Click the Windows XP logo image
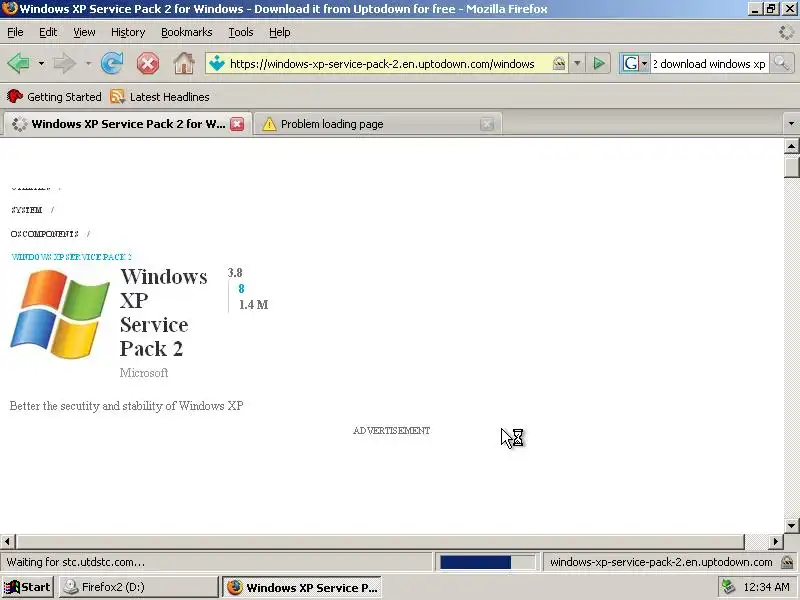The image size is (800, 600). (x=60, y=314)
